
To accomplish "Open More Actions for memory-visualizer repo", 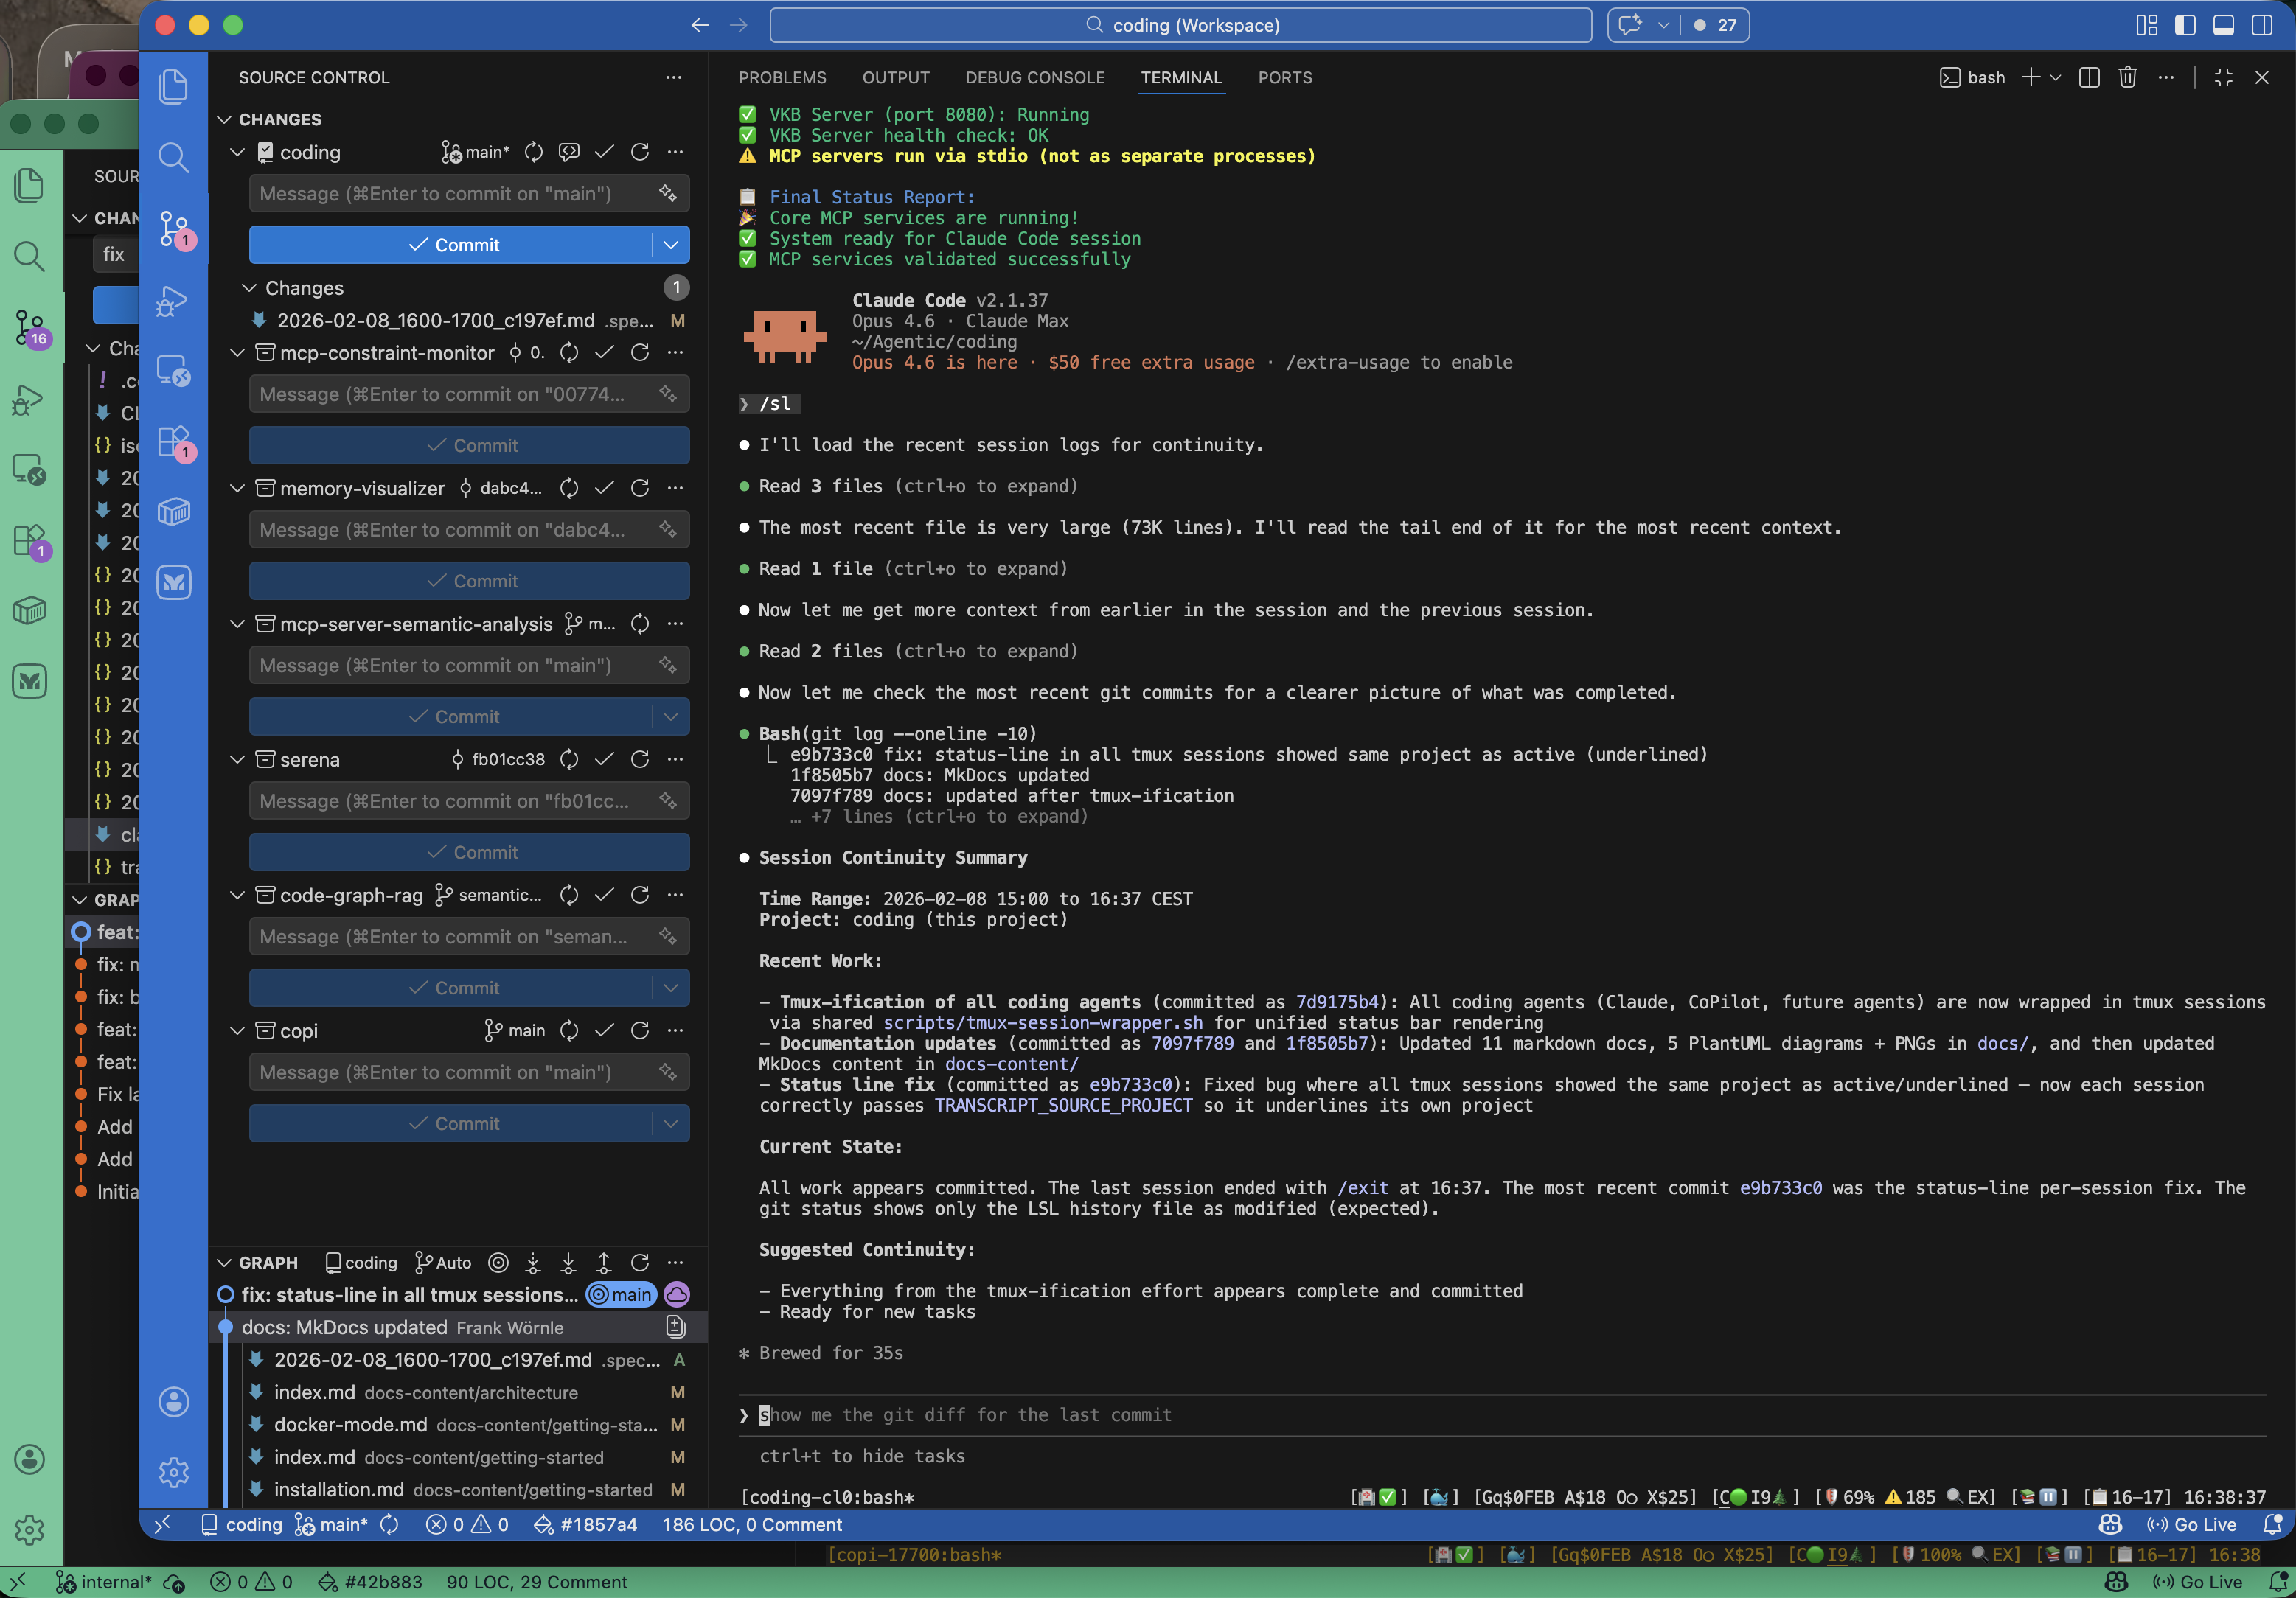I will 676,488.
